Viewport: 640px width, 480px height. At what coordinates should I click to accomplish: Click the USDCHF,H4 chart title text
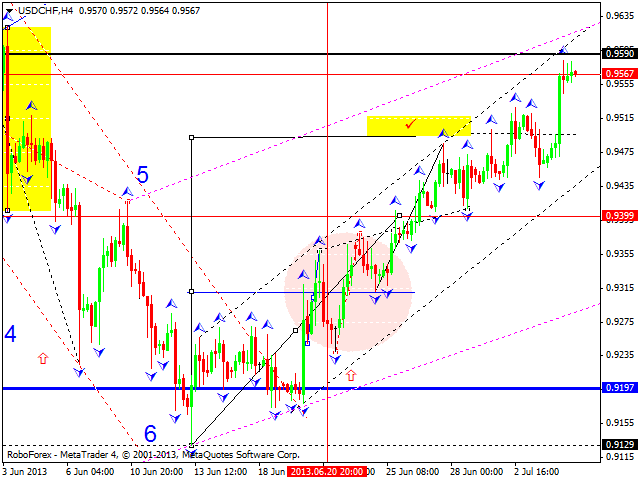tap(44, 9)
